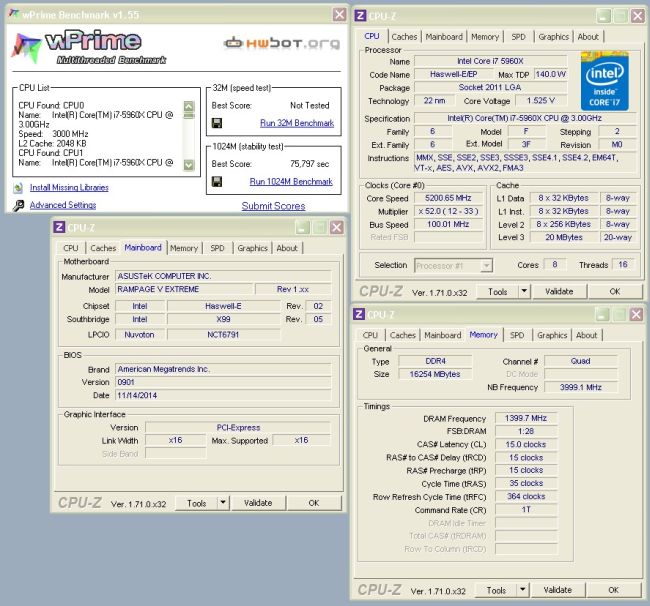Switch to the CPU tab in the Mainboard window

pos(70,248)
